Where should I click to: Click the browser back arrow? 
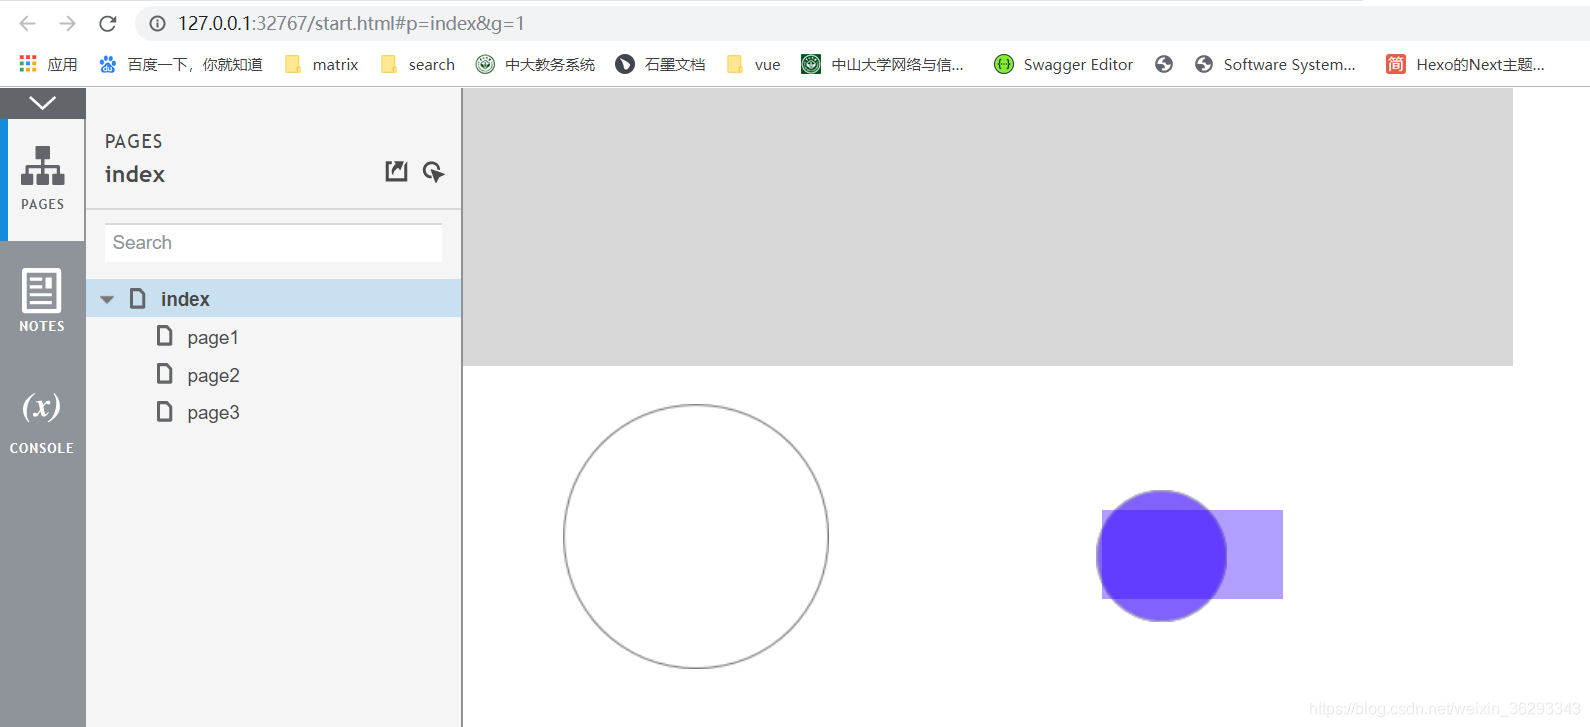[x=28, y=23]
